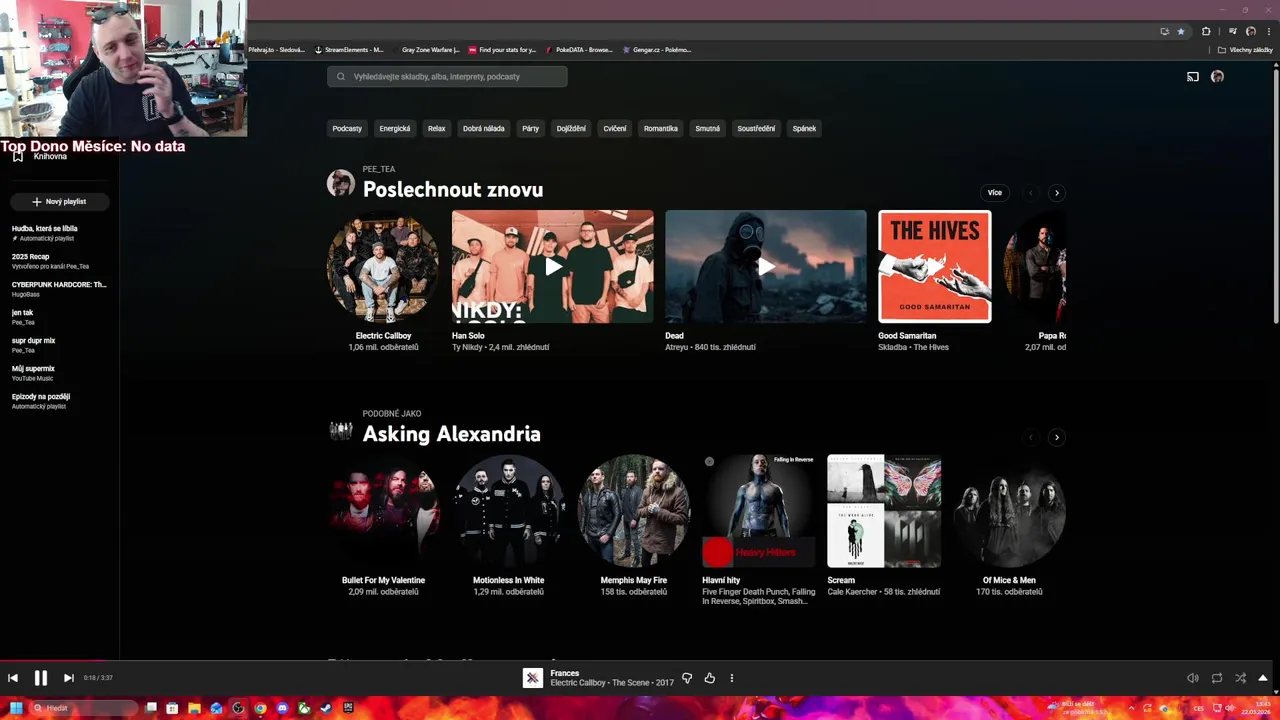
Task: Toggle repeat mode in player bar
Action: (x=1217, y=678)
